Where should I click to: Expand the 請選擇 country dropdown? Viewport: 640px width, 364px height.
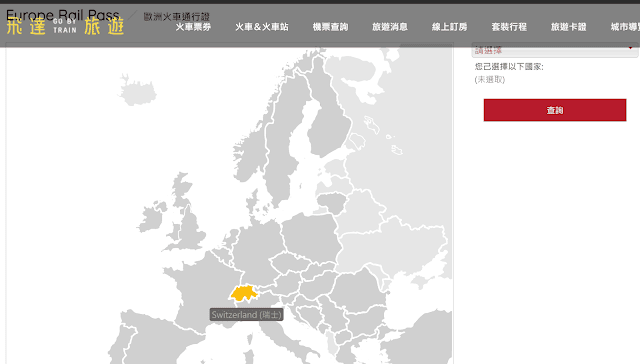(555, 50)
